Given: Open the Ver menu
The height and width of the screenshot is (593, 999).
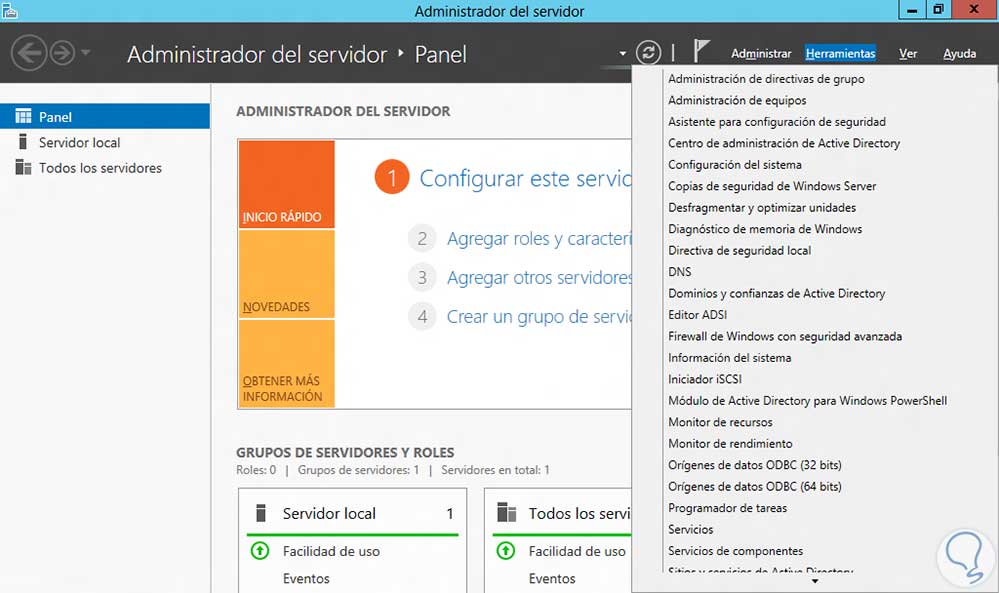Looking at the screenshot, I should pos(908,54).
